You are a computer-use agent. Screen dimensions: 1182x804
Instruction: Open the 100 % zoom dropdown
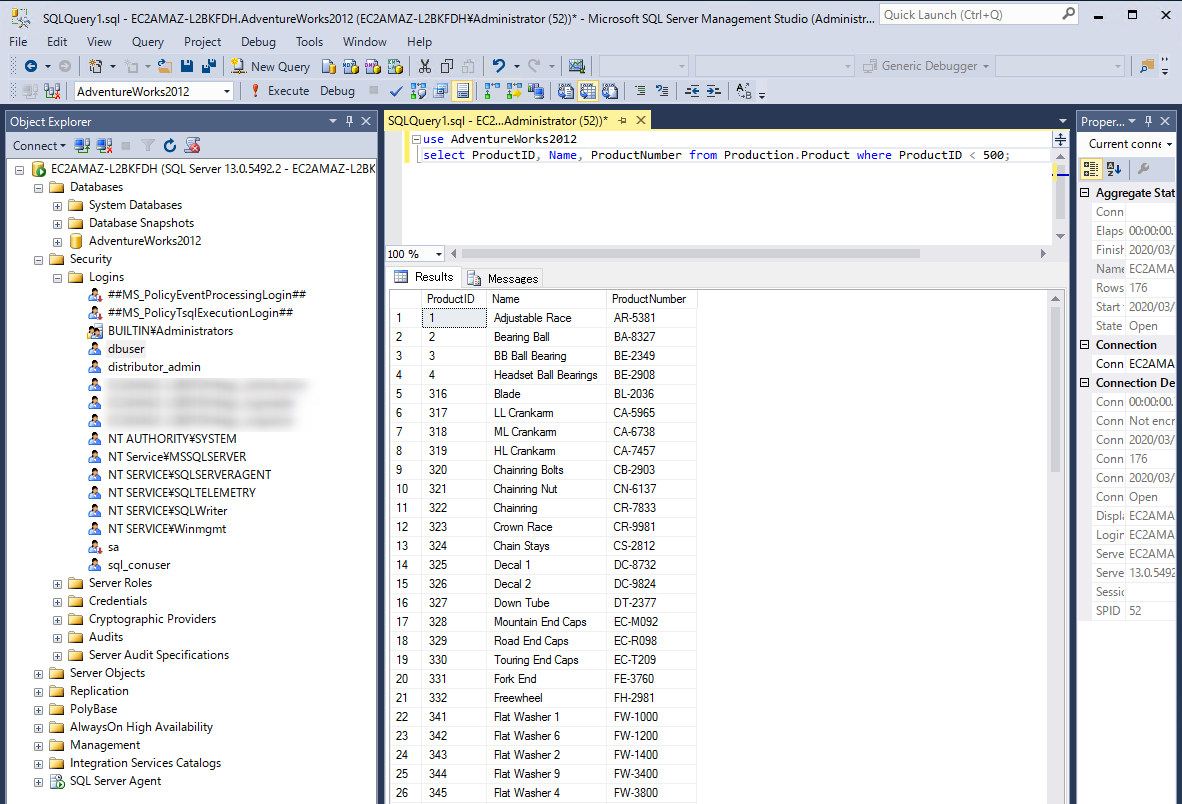coord(439,254)
